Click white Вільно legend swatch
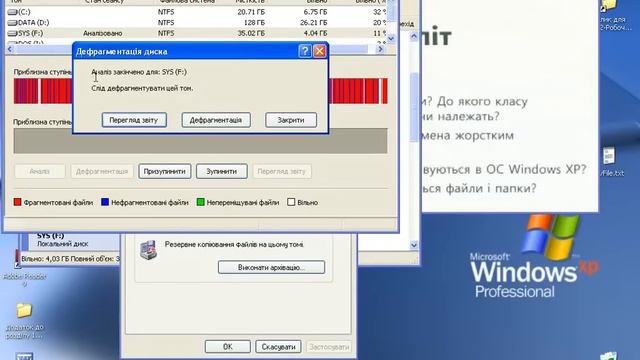The height and width of the screenshot is (360, 640). (291, 202)
